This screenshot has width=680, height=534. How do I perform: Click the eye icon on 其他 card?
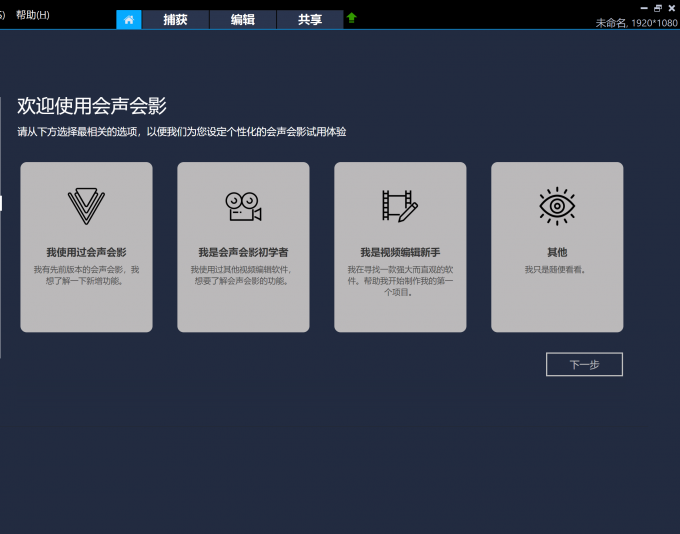557,206
